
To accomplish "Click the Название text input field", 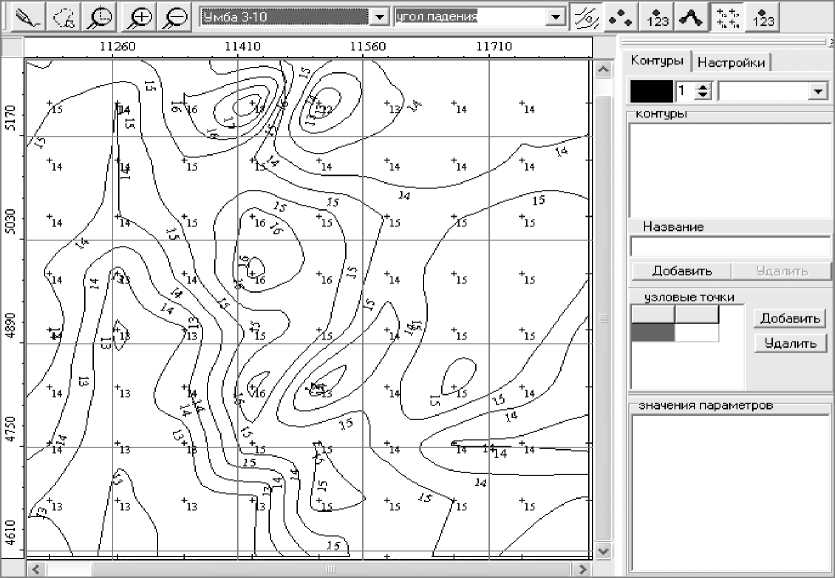I will click(x=729, y=247).
